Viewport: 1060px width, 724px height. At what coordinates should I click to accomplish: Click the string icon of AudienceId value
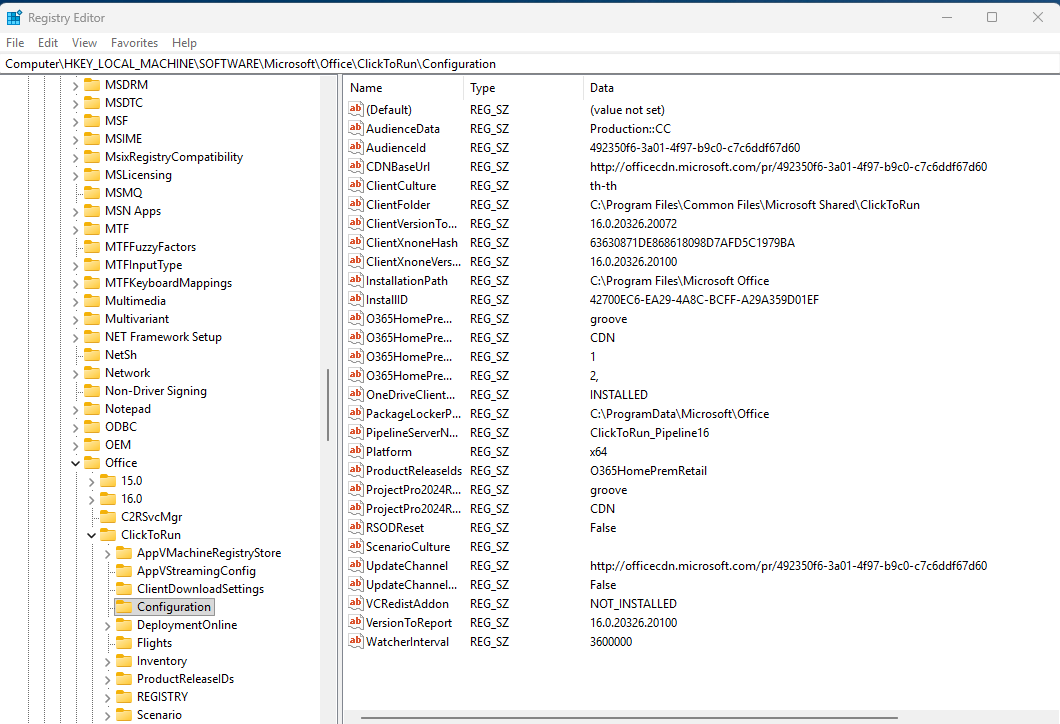[x=356, y=147]
